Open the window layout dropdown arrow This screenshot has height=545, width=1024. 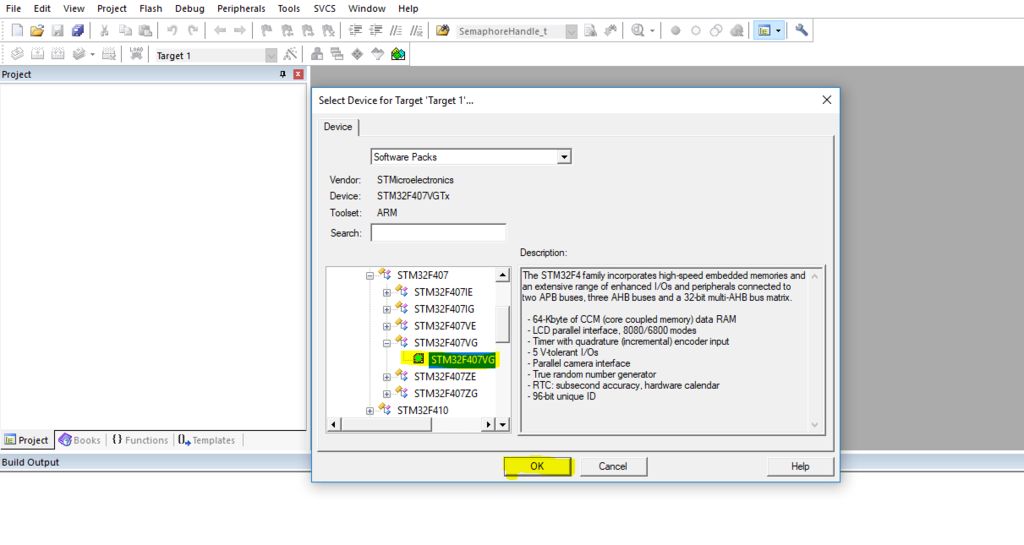coord(778,31)
